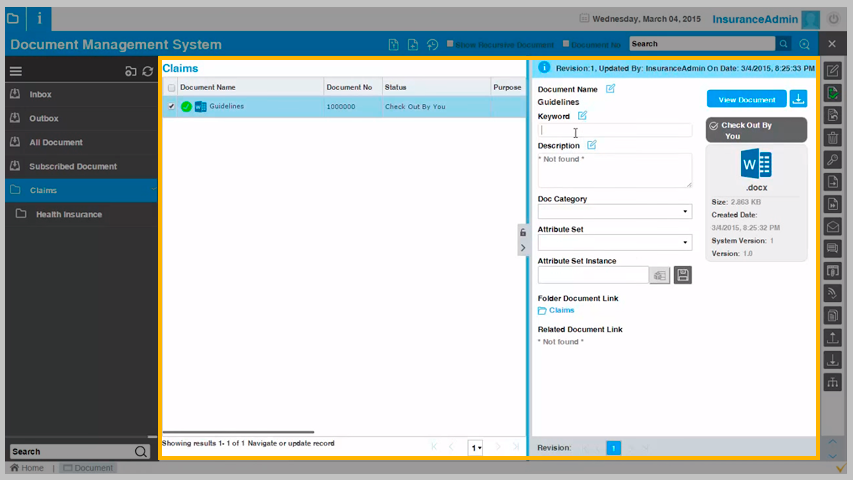Click the new document plus icon in header
The image size is (853, 480).
click(x=413, y=45)
